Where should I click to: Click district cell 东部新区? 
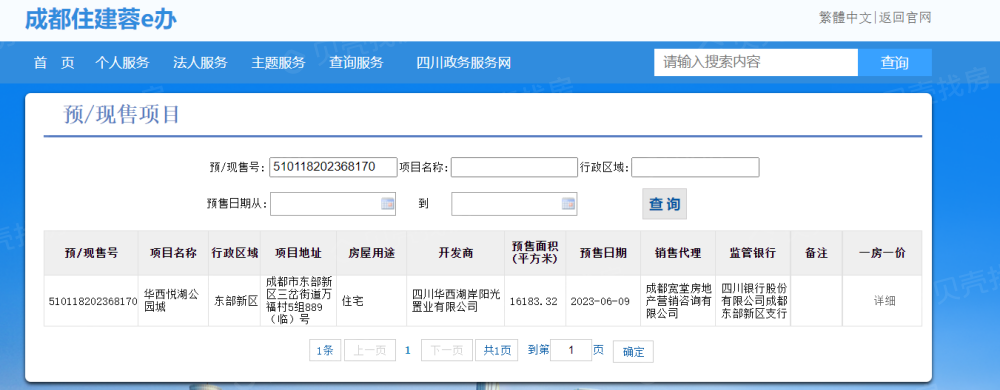(236, 301)
